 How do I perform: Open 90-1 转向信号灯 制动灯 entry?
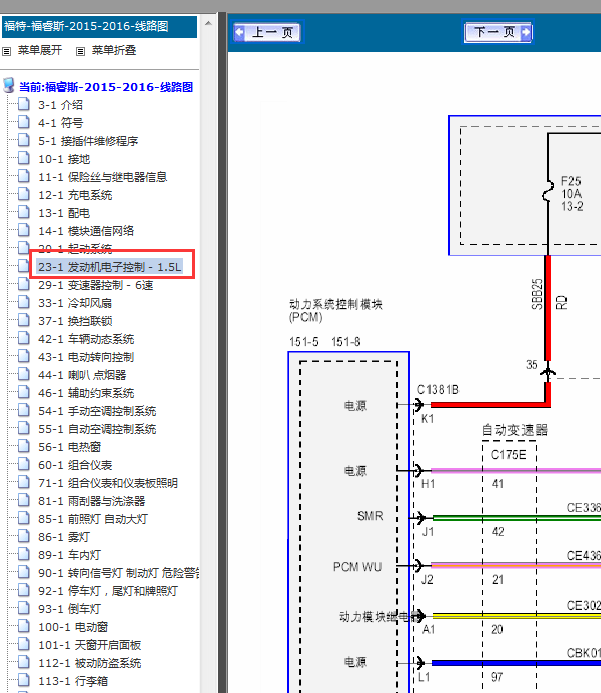pos(118,573)
